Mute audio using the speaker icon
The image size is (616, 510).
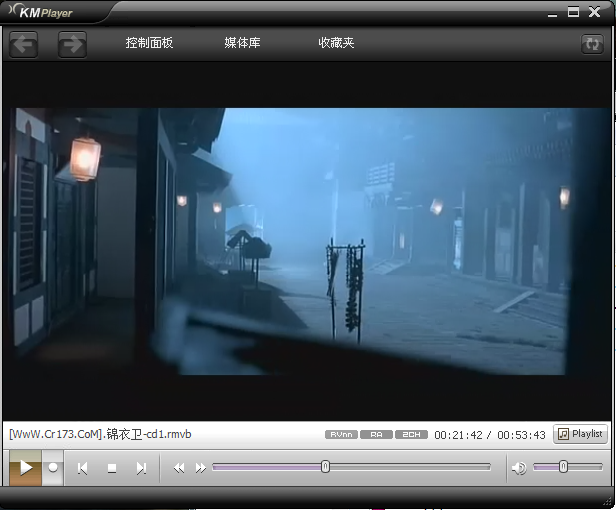pos(518,467)
